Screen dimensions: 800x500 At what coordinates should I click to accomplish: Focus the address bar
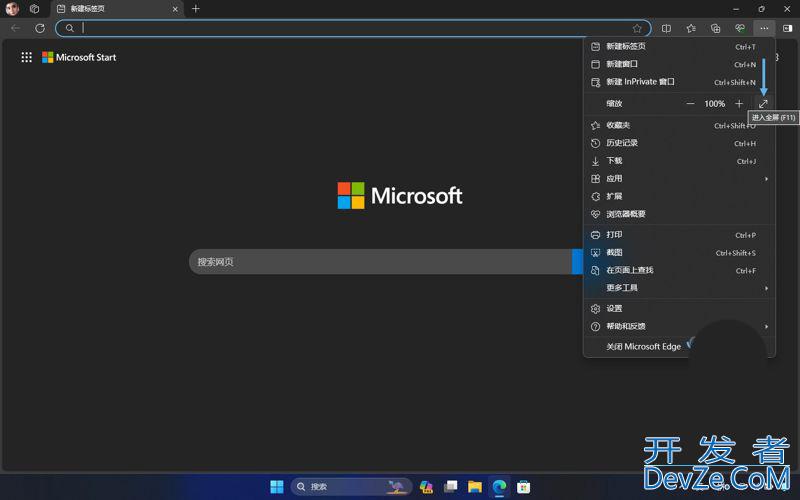[x=353, y=29]
